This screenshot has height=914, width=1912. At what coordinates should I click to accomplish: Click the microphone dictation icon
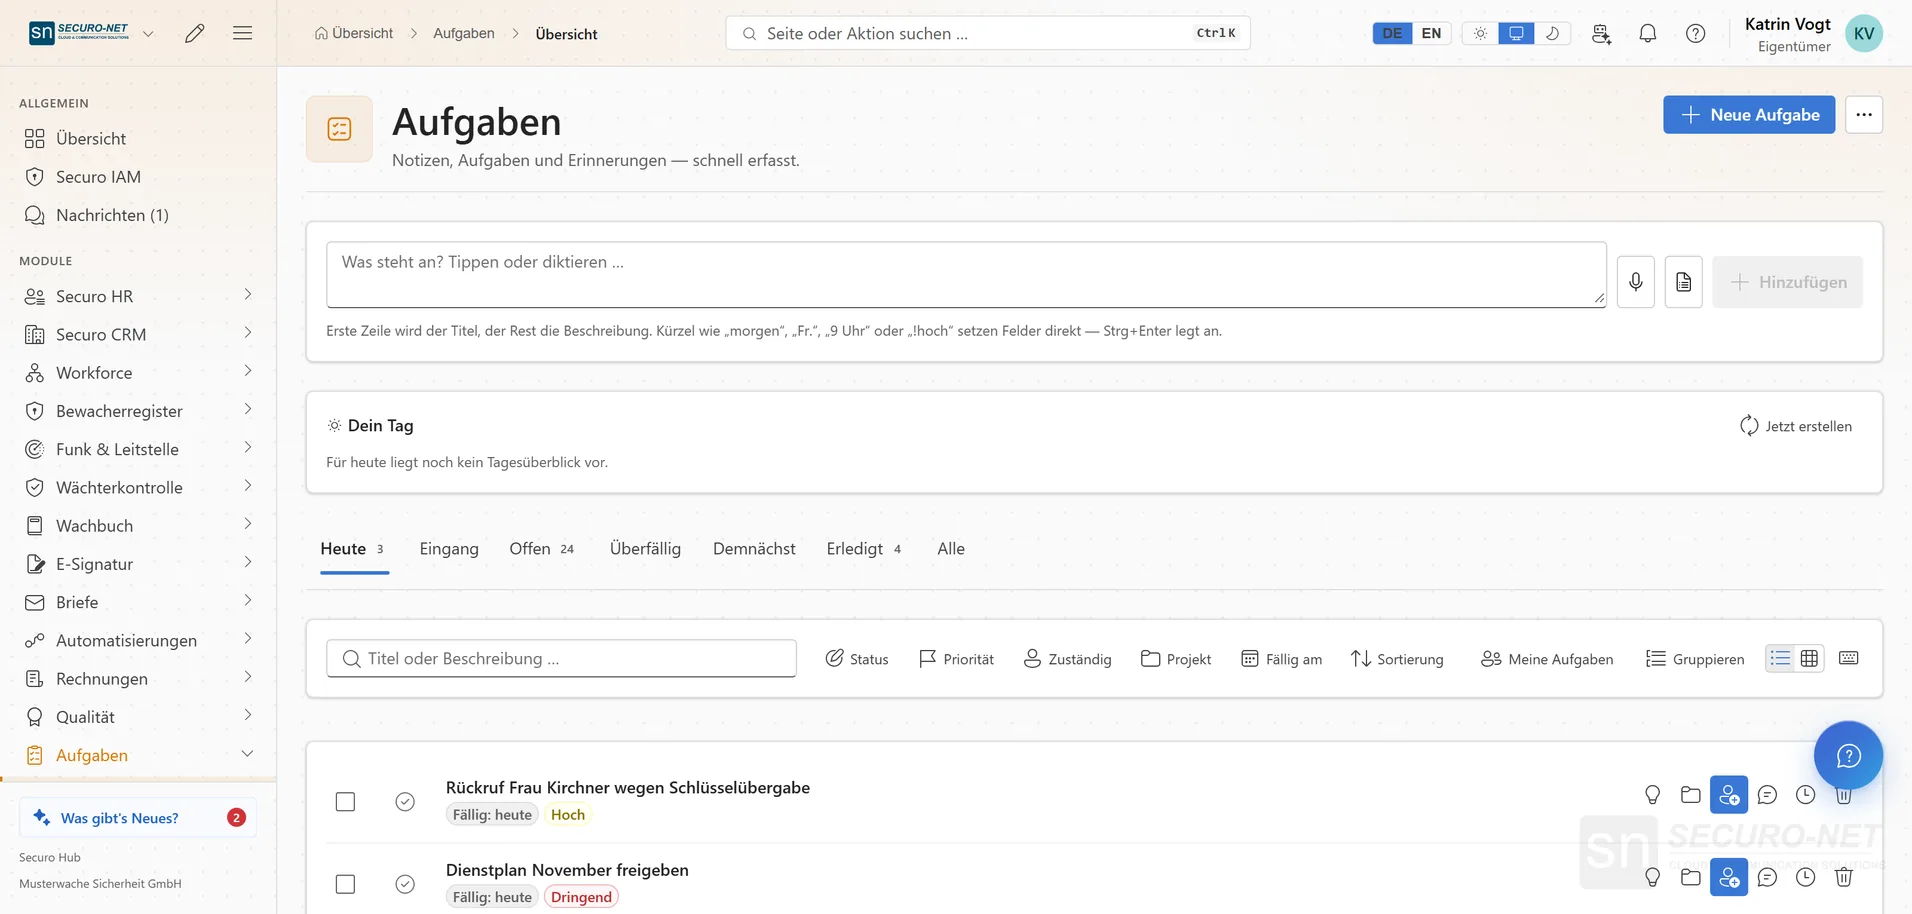(x=1636, y=282)
